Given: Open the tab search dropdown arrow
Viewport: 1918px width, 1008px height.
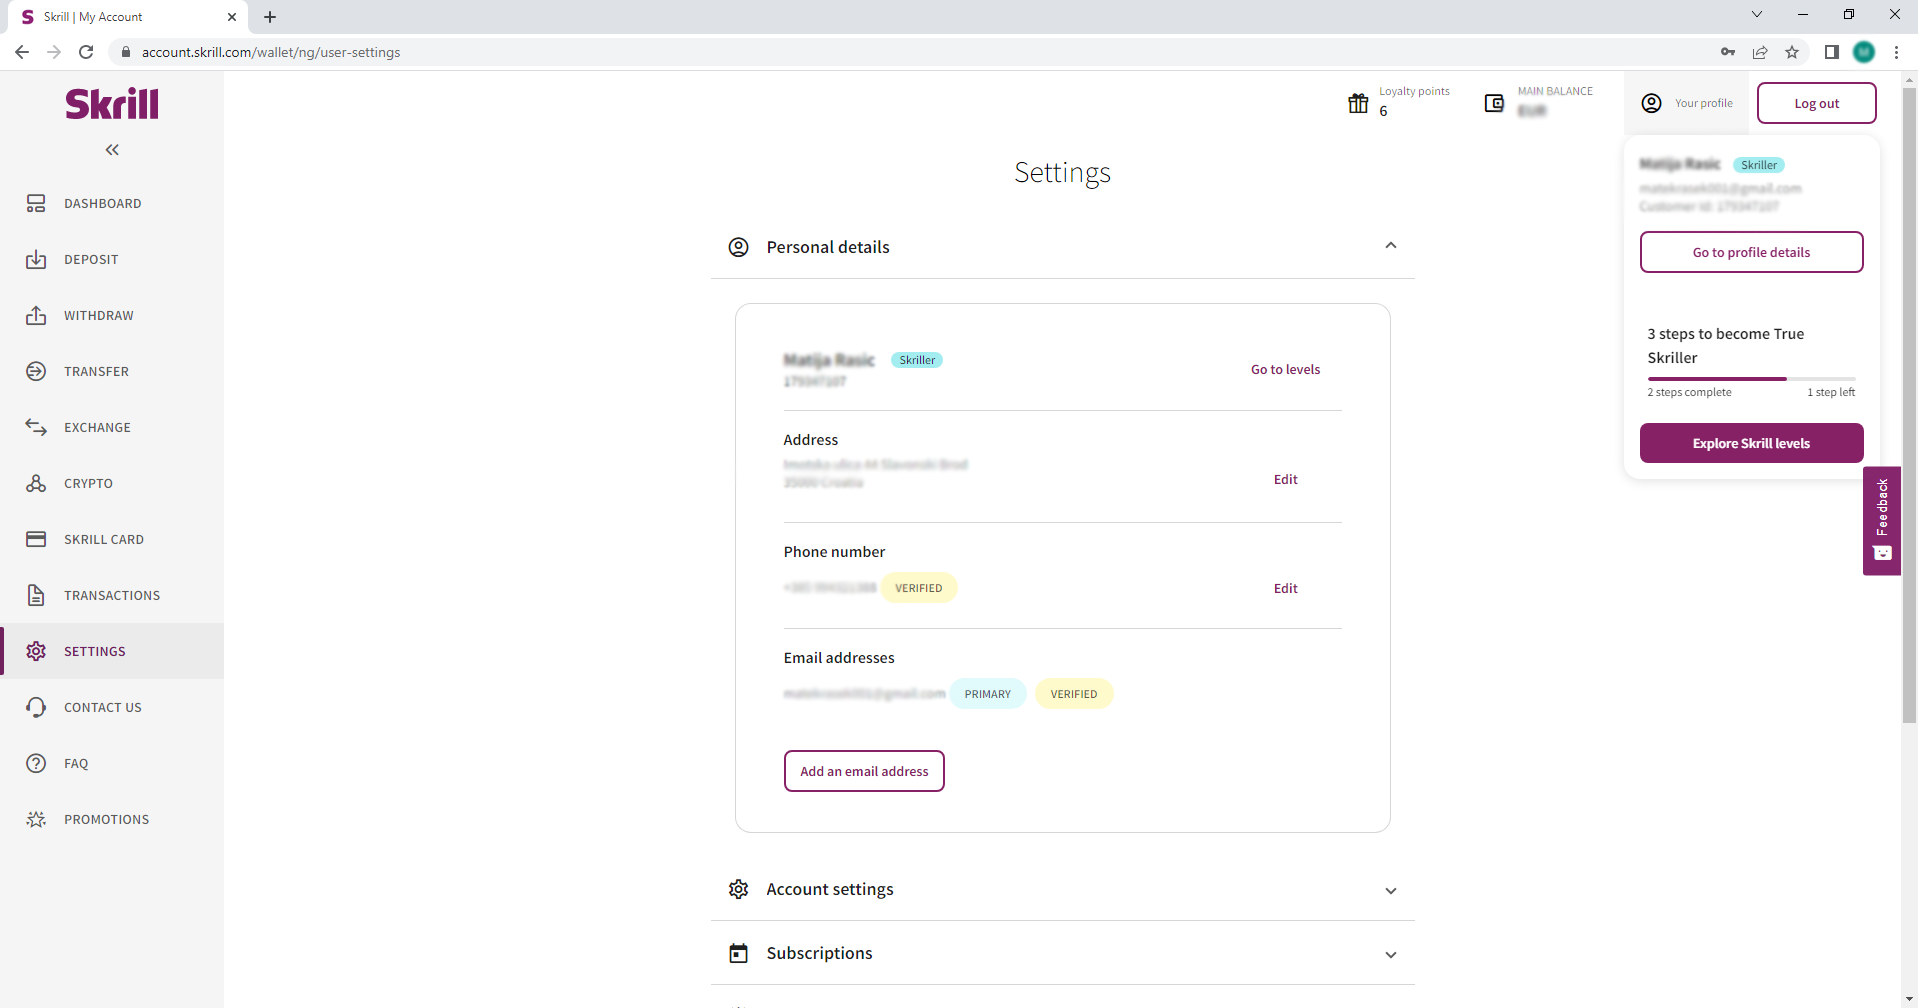Looking at the screenshot, I should 1757,14.
